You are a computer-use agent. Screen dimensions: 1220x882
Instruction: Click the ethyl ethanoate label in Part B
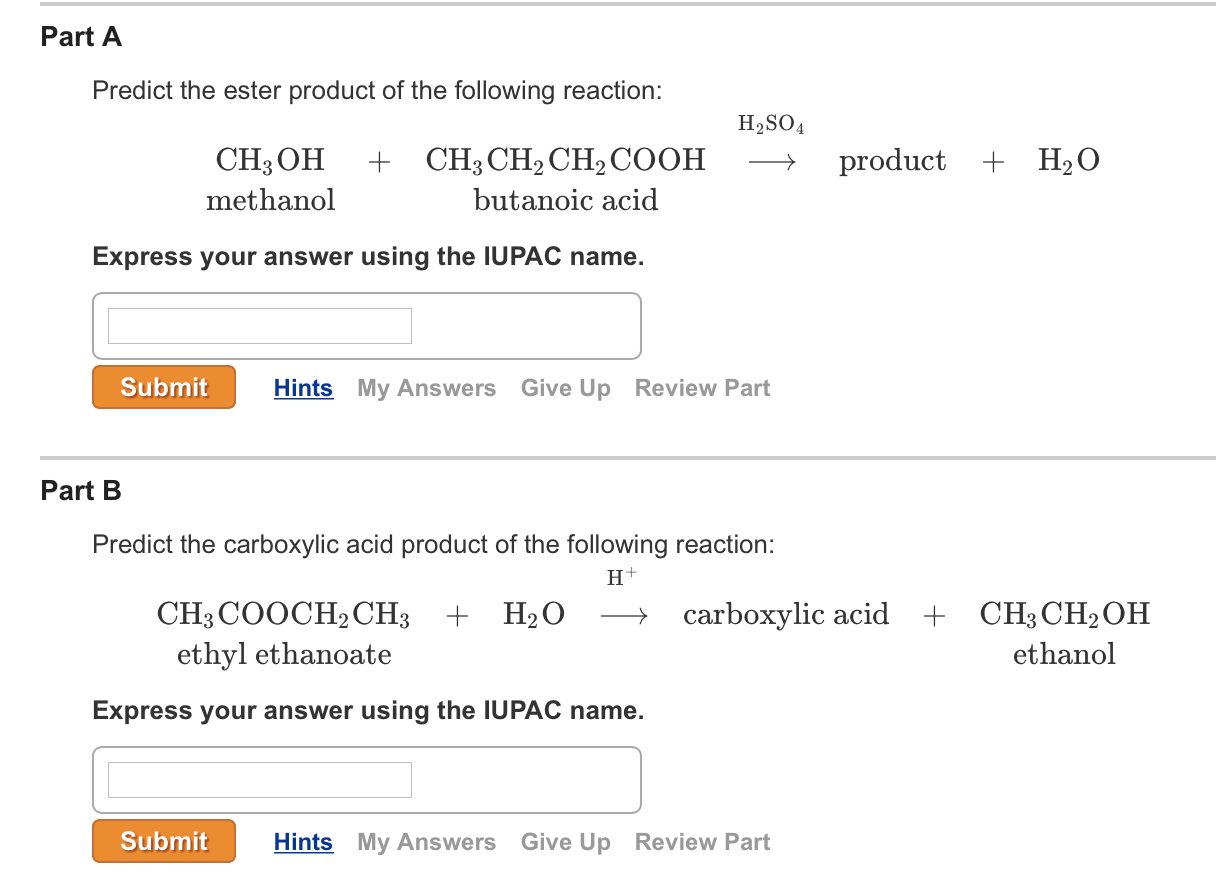tap(283, 654)
